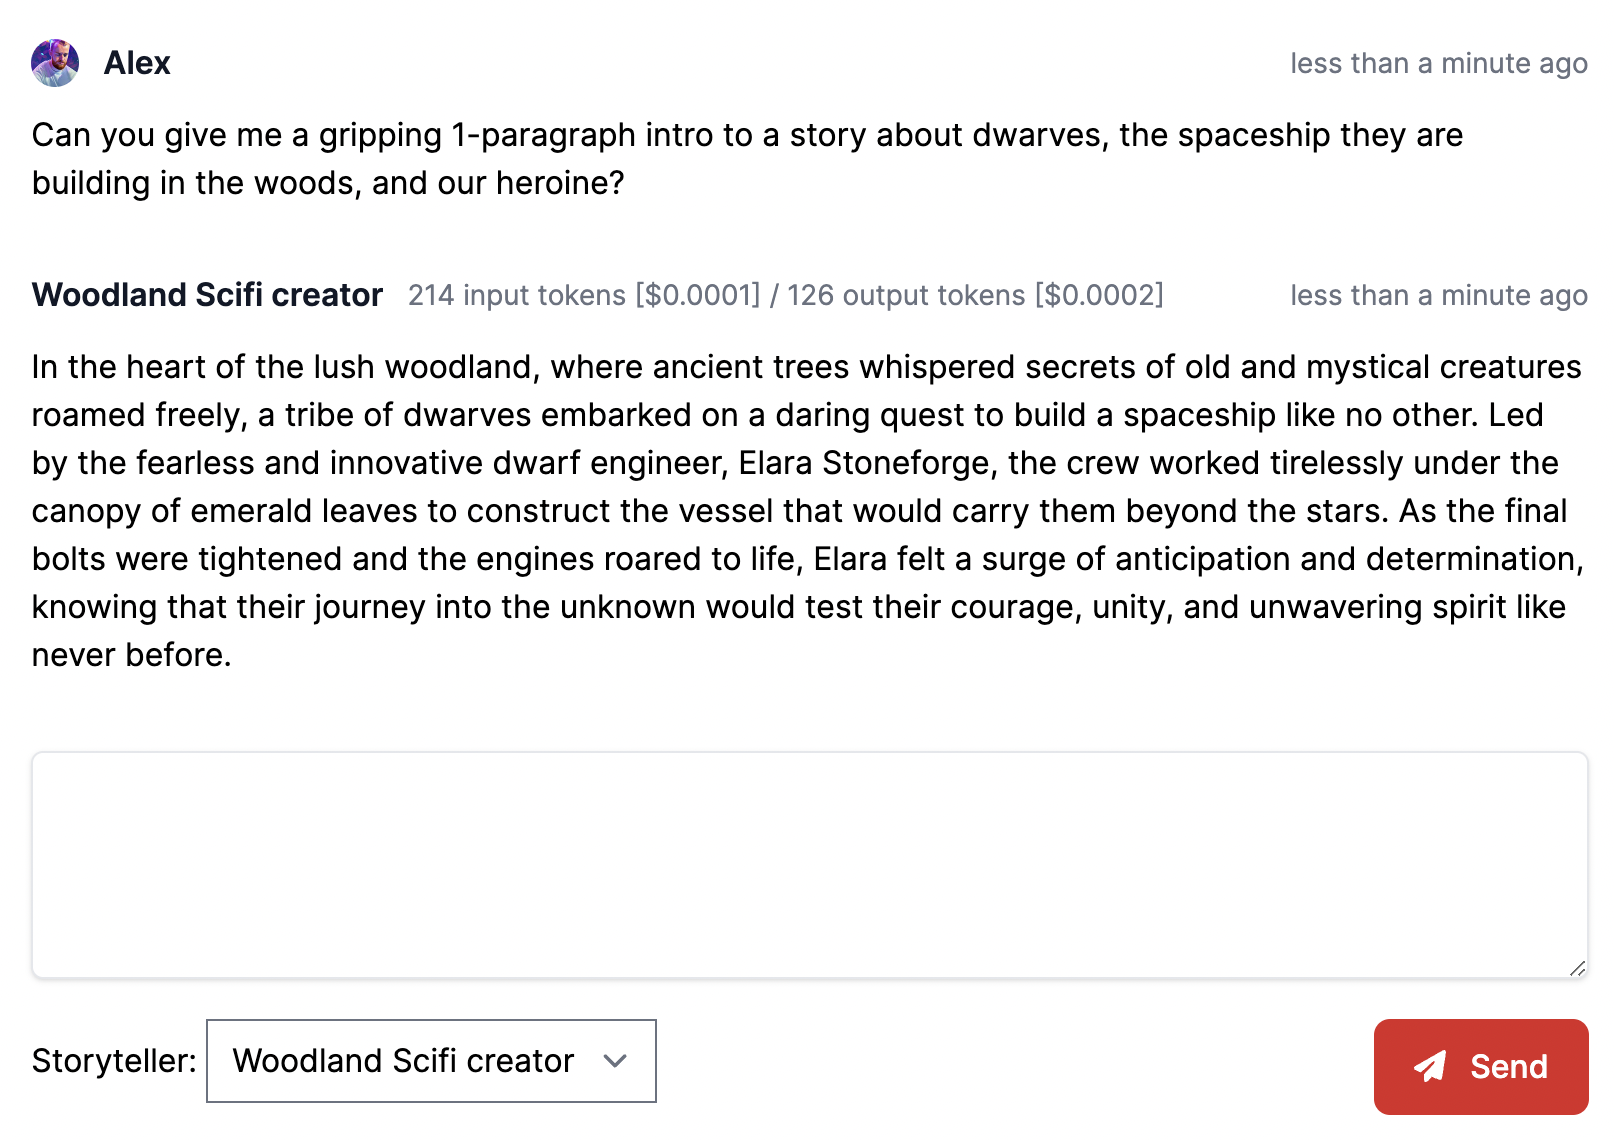Click the paper plane icon on Send
Screen dimensions: 1614x1140
tap(1430, 1067)
